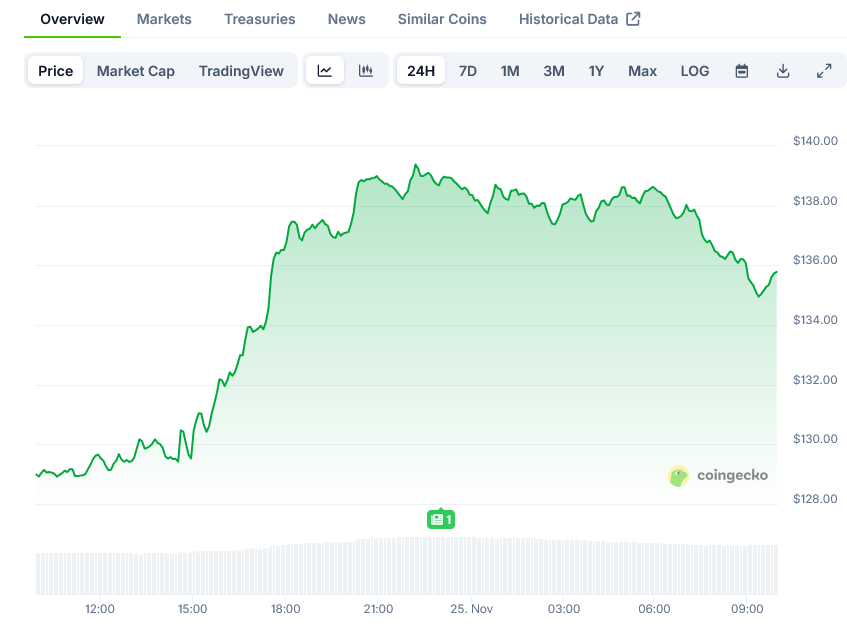Click the news event marker on chart

(441, 519)
